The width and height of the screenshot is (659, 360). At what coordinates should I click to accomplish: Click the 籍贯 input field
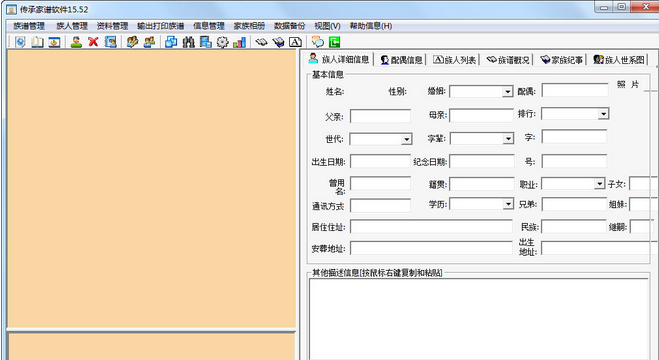(x=482, y=184)
